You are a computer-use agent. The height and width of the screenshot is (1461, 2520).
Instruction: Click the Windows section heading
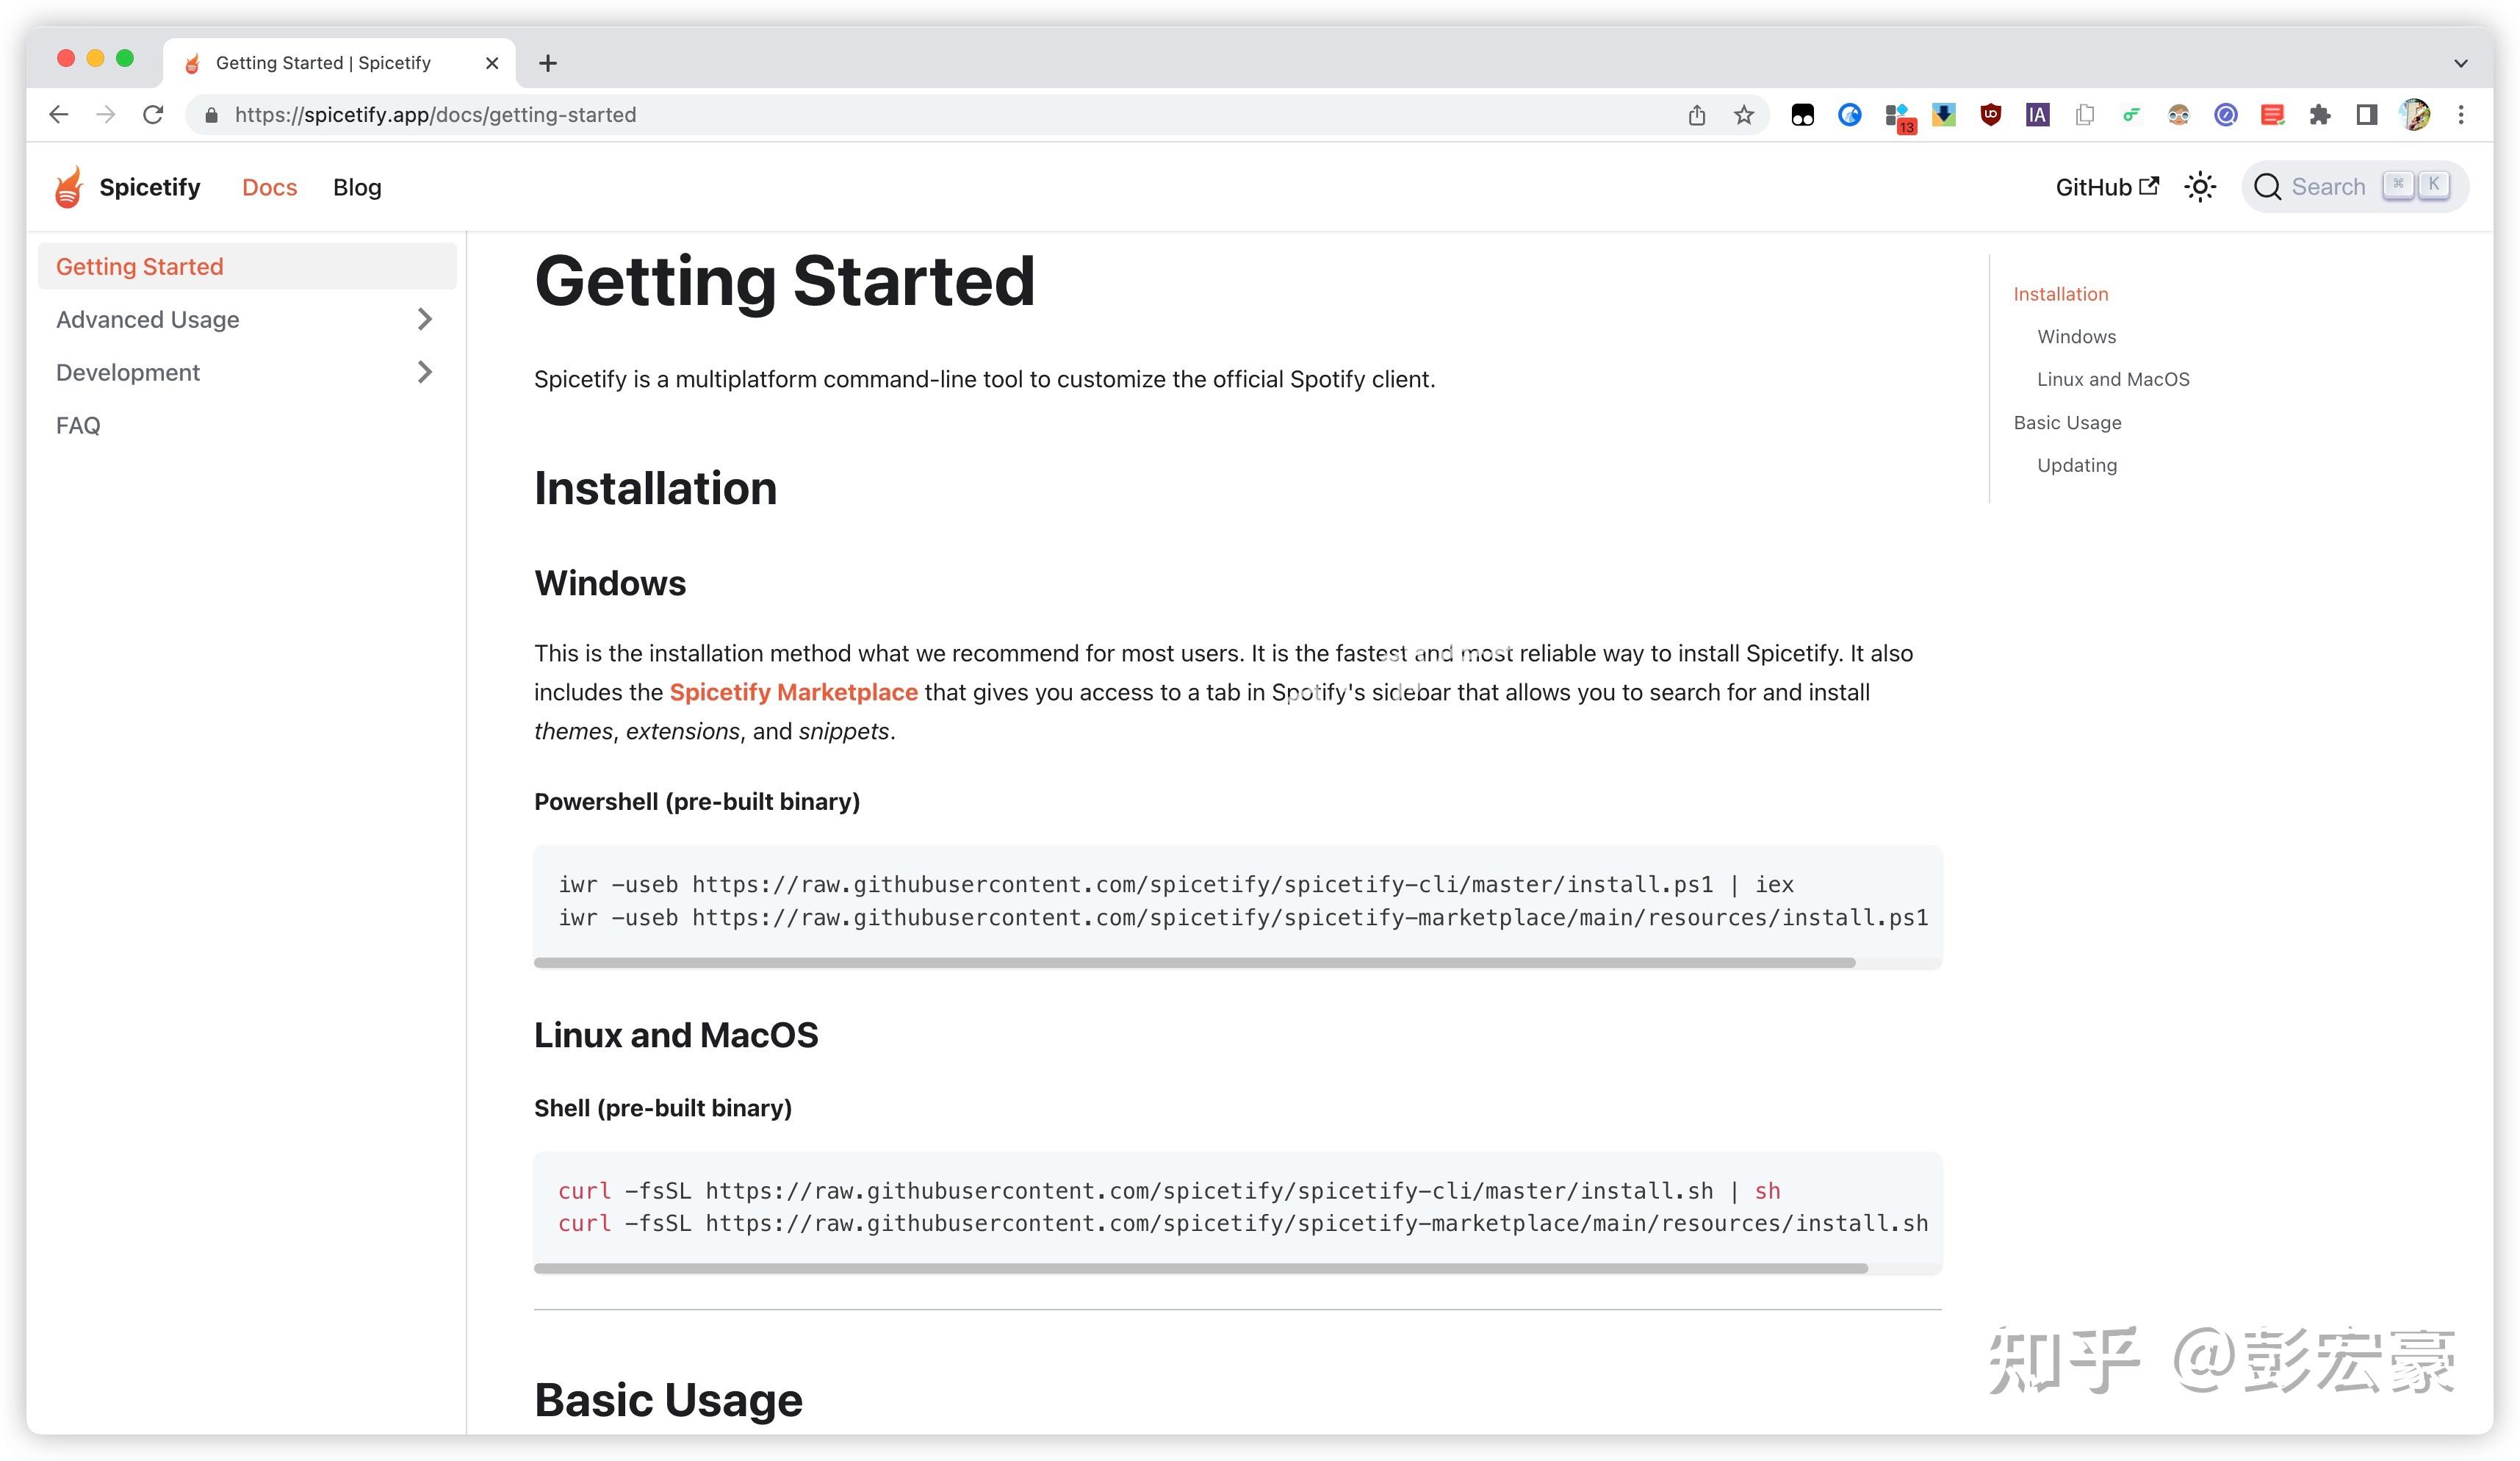(610, 583)
